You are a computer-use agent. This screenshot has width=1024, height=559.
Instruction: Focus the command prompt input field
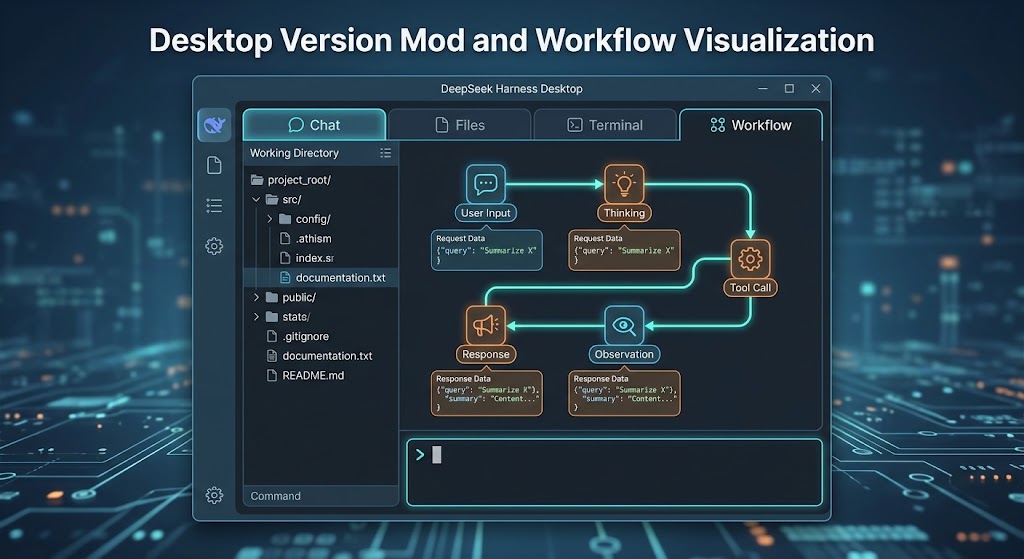point(614,472)
